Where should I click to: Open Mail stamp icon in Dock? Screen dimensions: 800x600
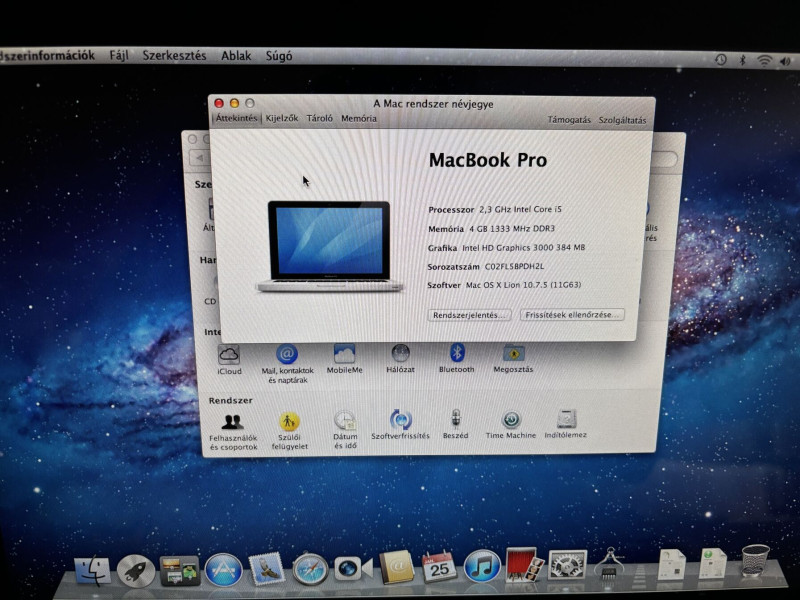pyautogui.click(x=266, y=568)
